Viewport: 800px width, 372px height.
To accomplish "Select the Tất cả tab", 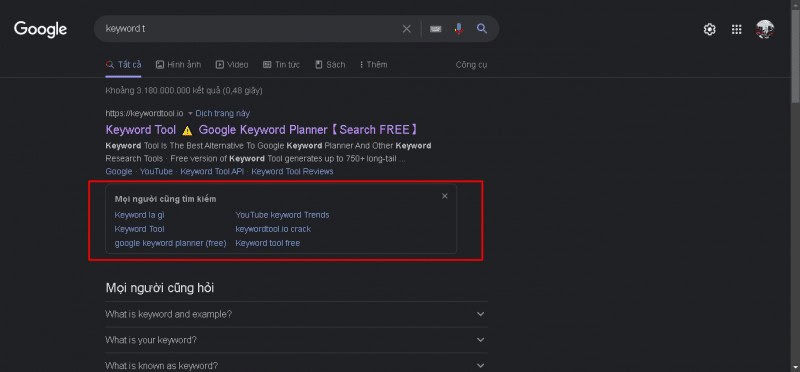I will coord(123,65).
